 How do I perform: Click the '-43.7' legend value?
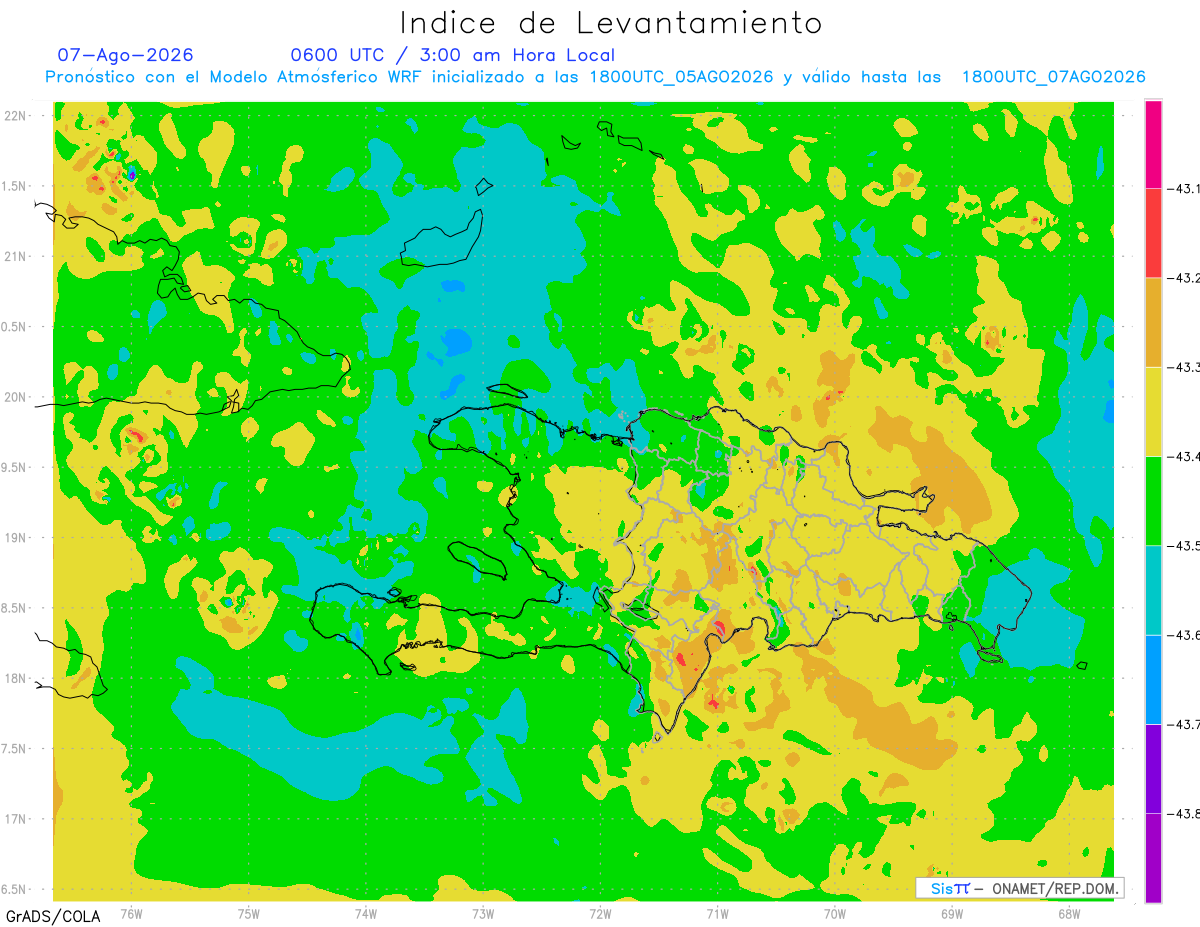pyautogui.click(x=1184, y=724)
